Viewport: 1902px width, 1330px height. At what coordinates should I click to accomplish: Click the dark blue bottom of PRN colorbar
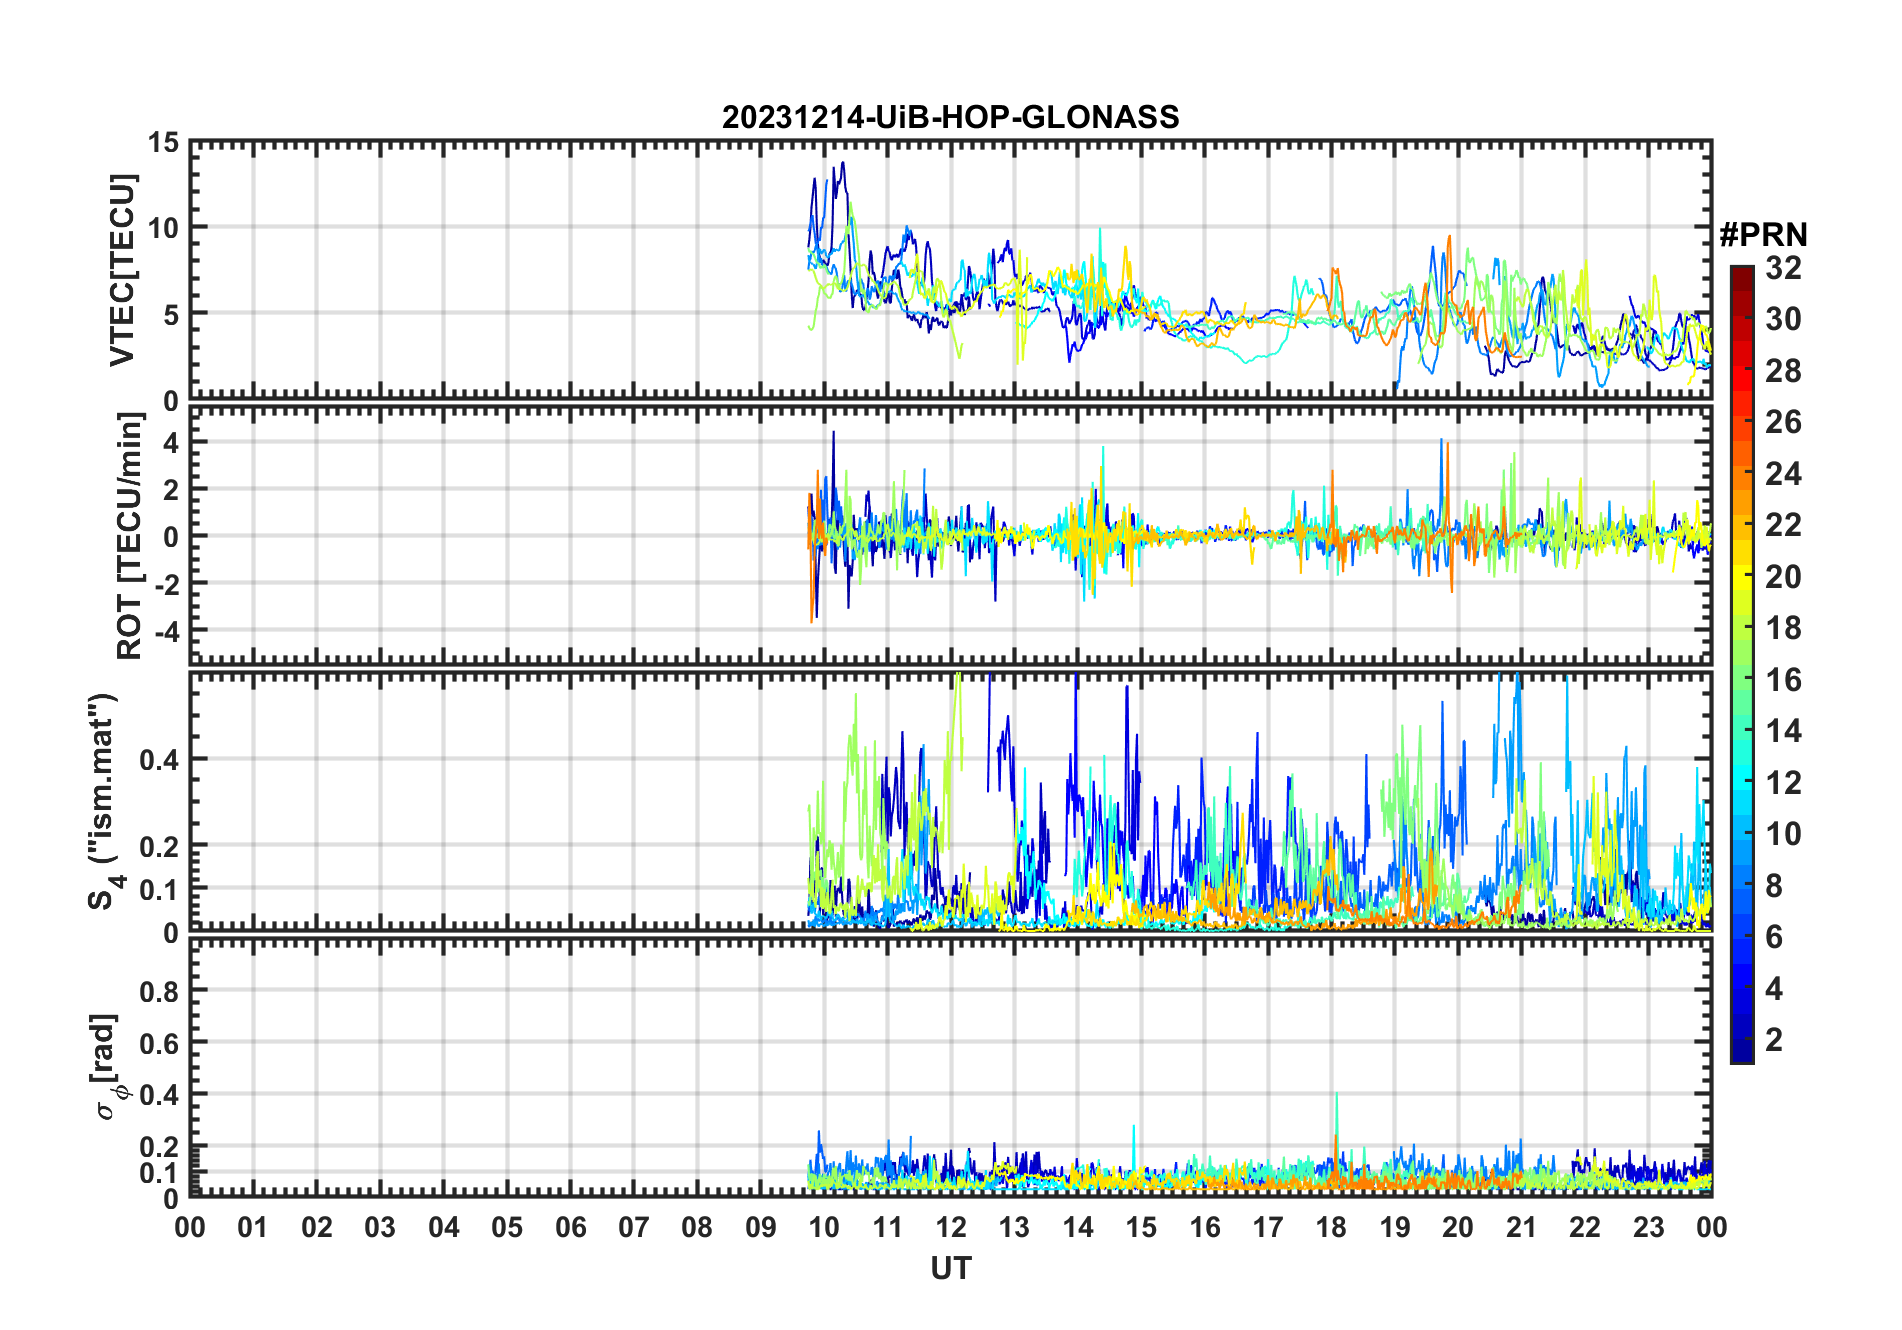click(1742, 1050)
